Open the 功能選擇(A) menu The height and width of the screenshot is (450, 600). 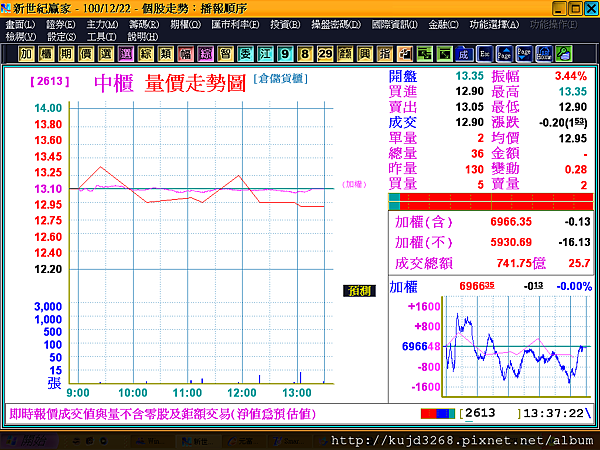click(494, 24)
